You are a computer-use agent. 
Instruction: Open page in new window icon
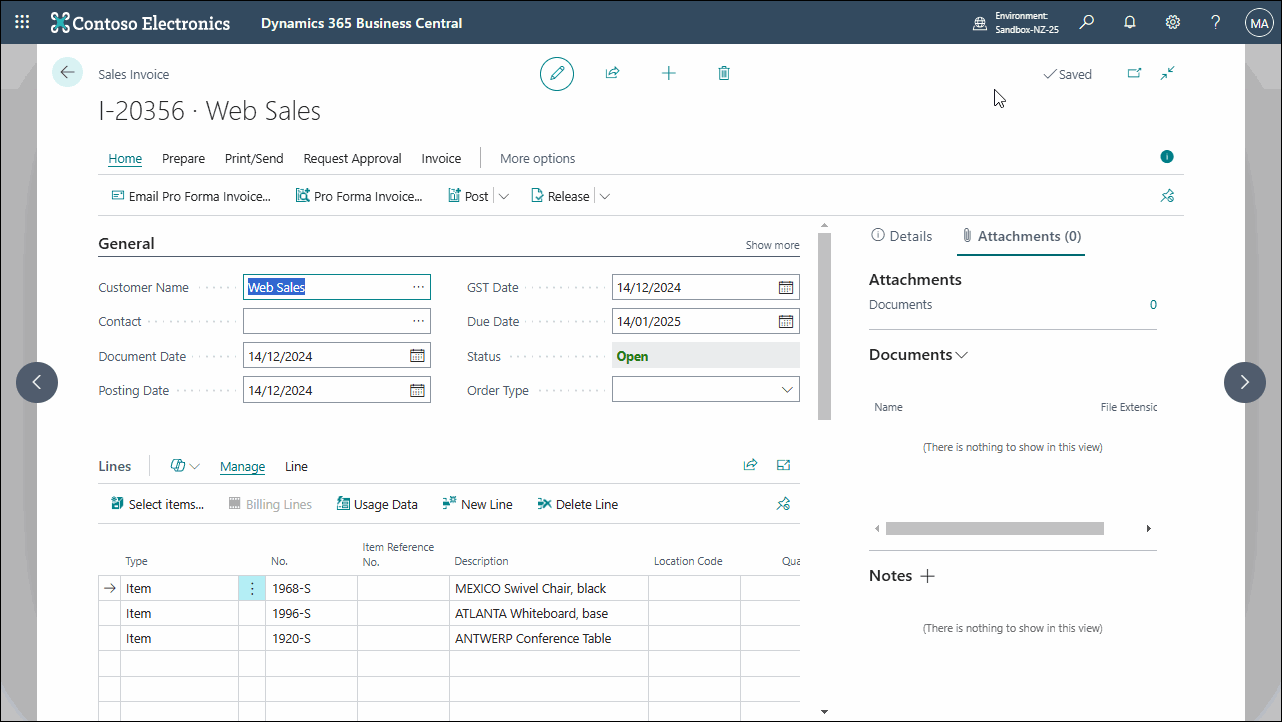(1134, 73)
